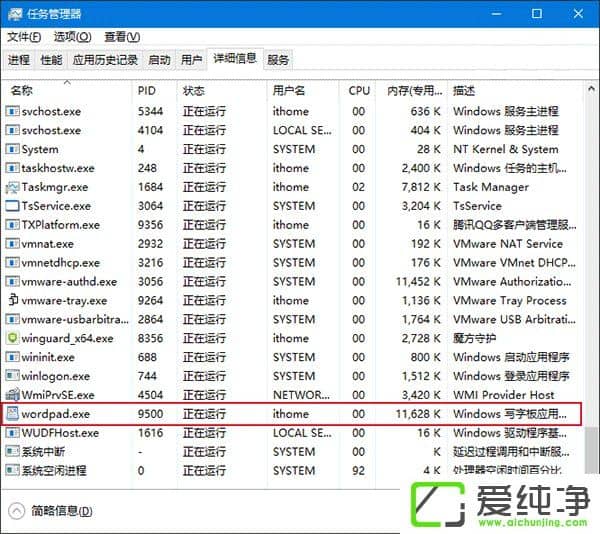Click the 系统中断 process icon
600x534 pixels.
12,451
